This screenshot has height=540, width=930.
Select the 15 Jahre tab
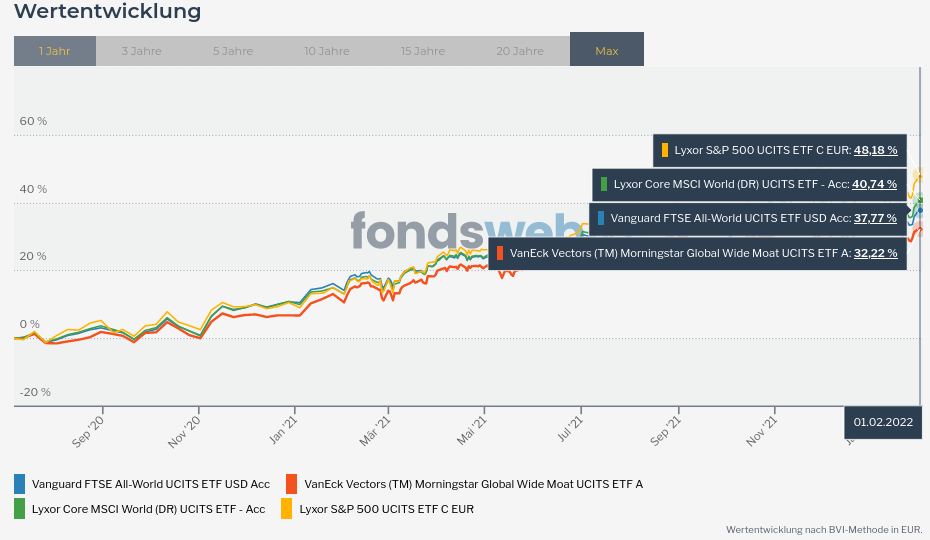click(423, 51)
